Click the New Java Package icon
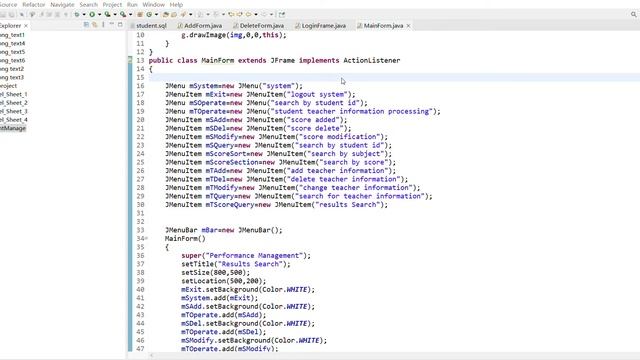The width and height of the screenshot is (640, 360). pos(140,14)
